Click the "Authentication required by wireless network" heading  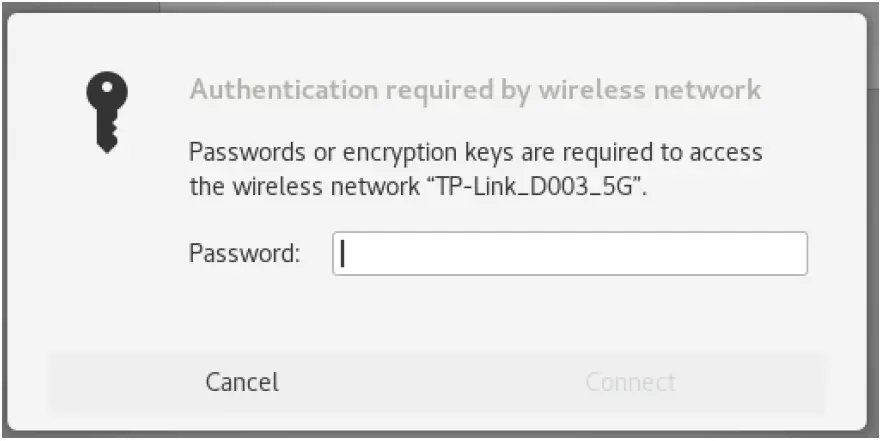pyautogui.click(x=475, y=90)
